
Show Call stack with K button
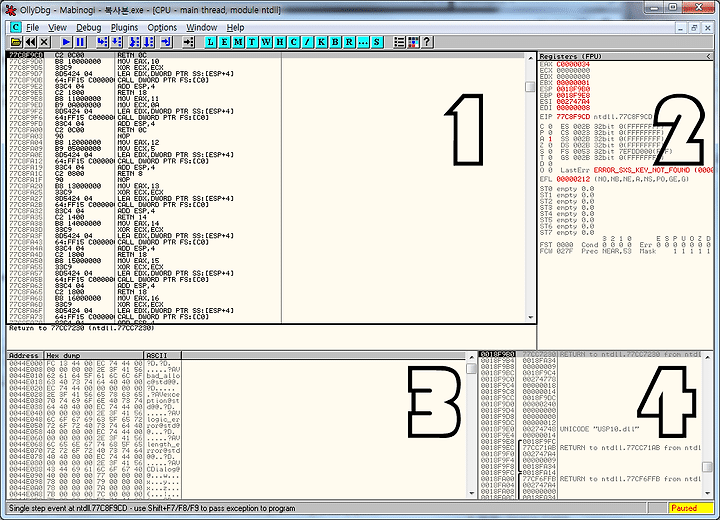tap(321, 42)
